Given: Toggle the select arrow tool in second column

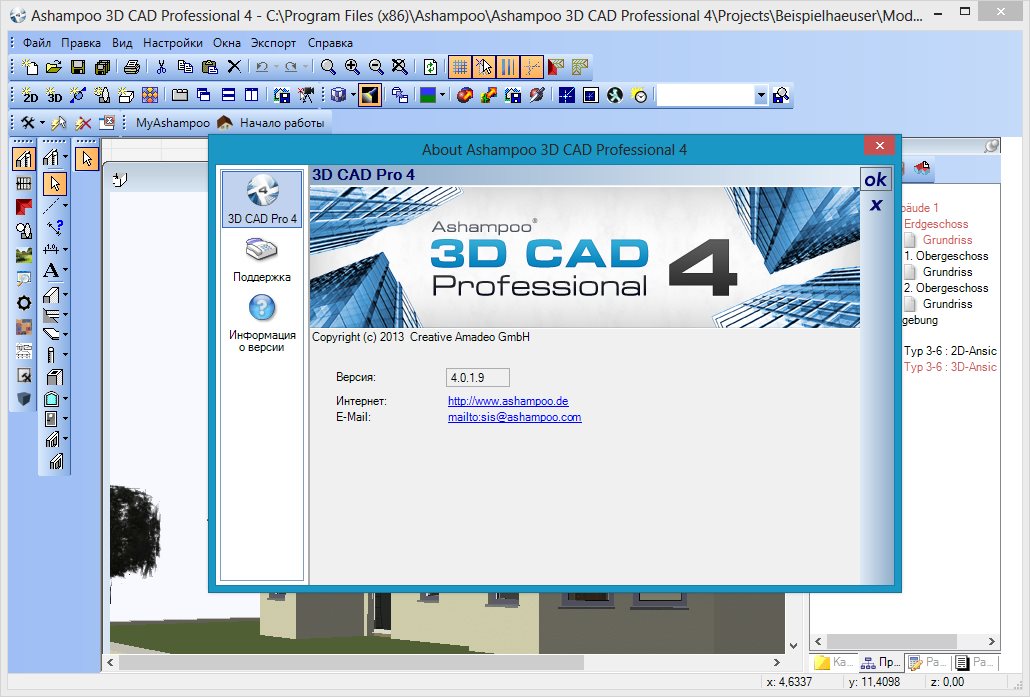Looking at the screenshot, I should click(x=55, y=184).
